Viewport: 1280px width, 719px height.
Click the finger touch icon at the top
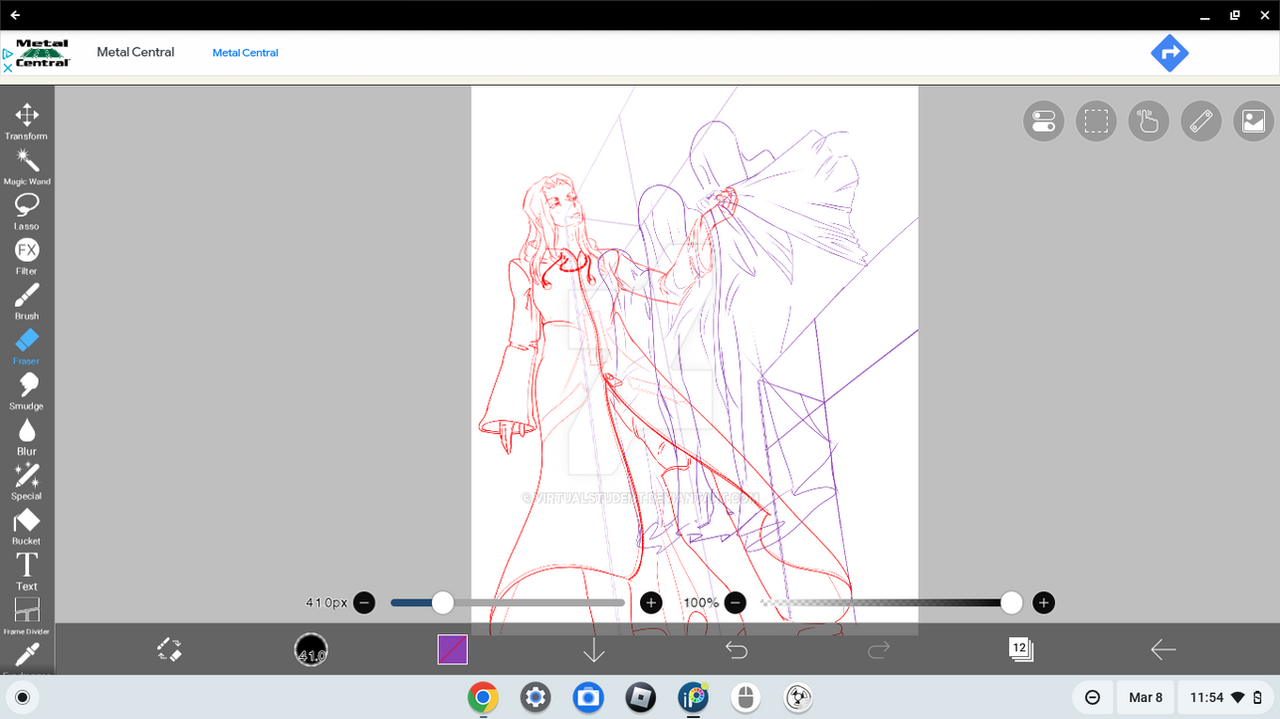[1149, 121]
